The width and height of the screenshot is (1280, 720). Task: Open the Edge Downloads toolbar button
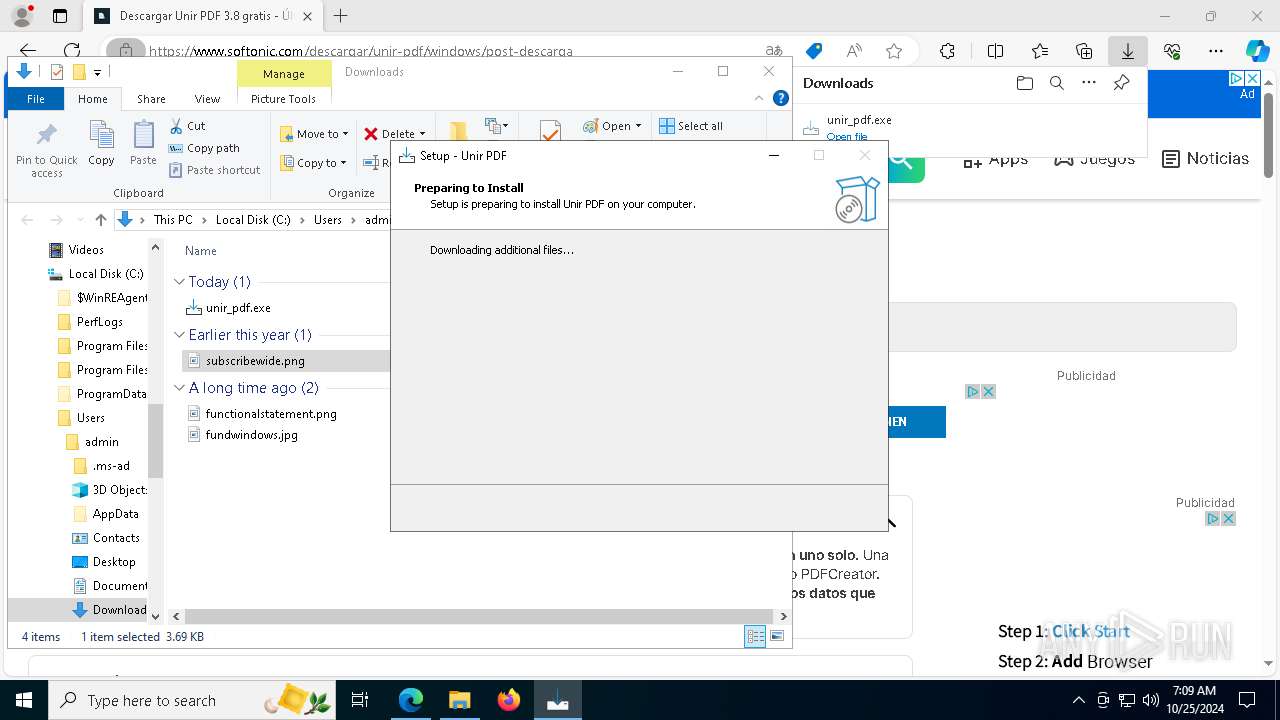coord(1127,51)
